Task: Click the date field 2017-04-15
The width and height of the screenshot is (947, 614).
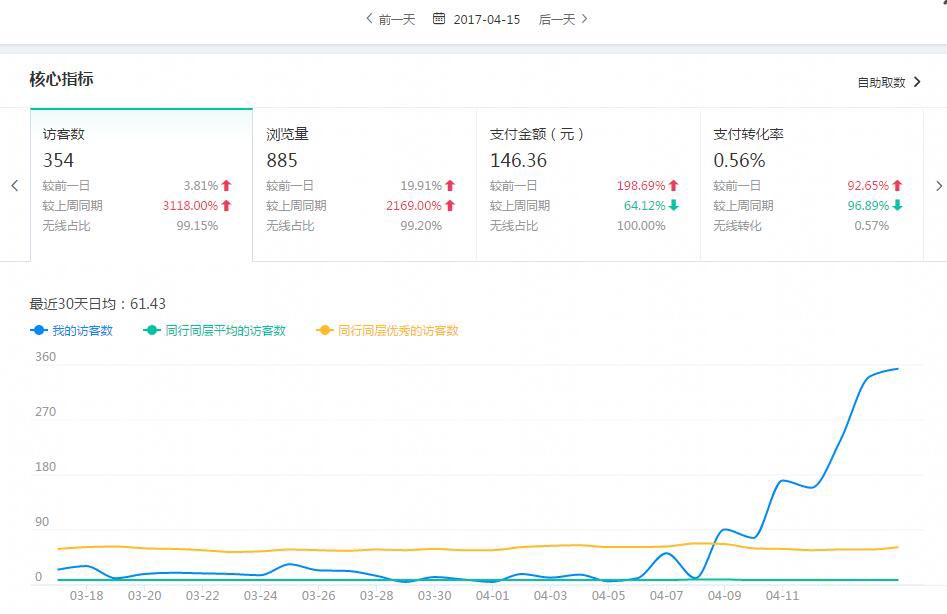Action: coord(487,19)
